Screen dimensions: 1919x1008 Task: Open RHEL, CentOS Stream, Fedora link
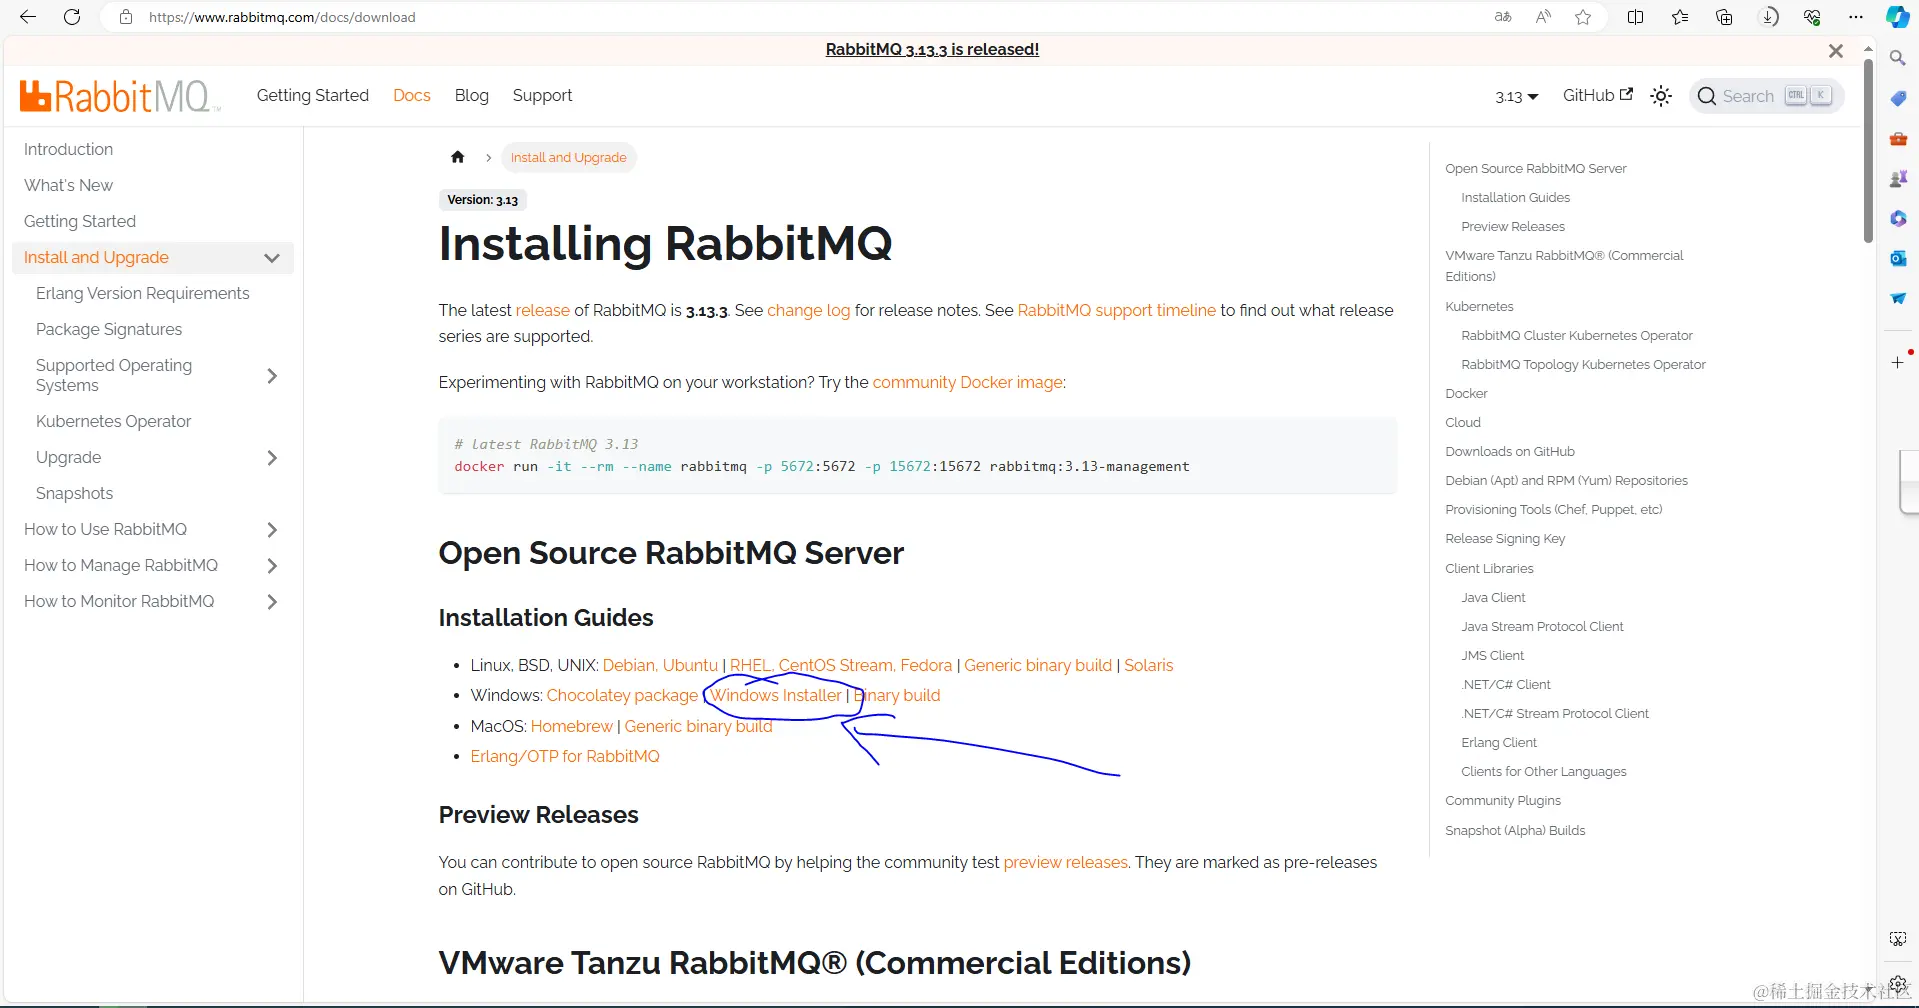841,665
